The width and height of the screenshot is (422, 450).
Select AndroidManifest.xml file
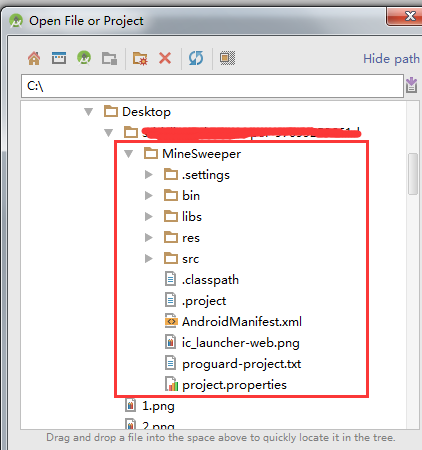(x=242, y=322)
